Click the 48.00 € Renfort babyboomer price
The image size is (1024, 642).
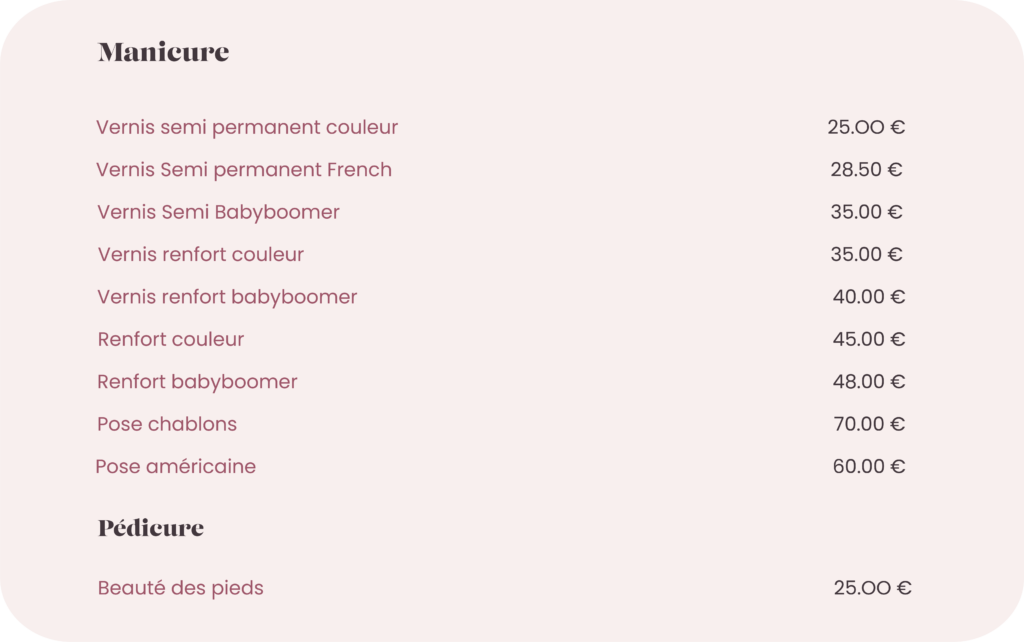[869, 381]
